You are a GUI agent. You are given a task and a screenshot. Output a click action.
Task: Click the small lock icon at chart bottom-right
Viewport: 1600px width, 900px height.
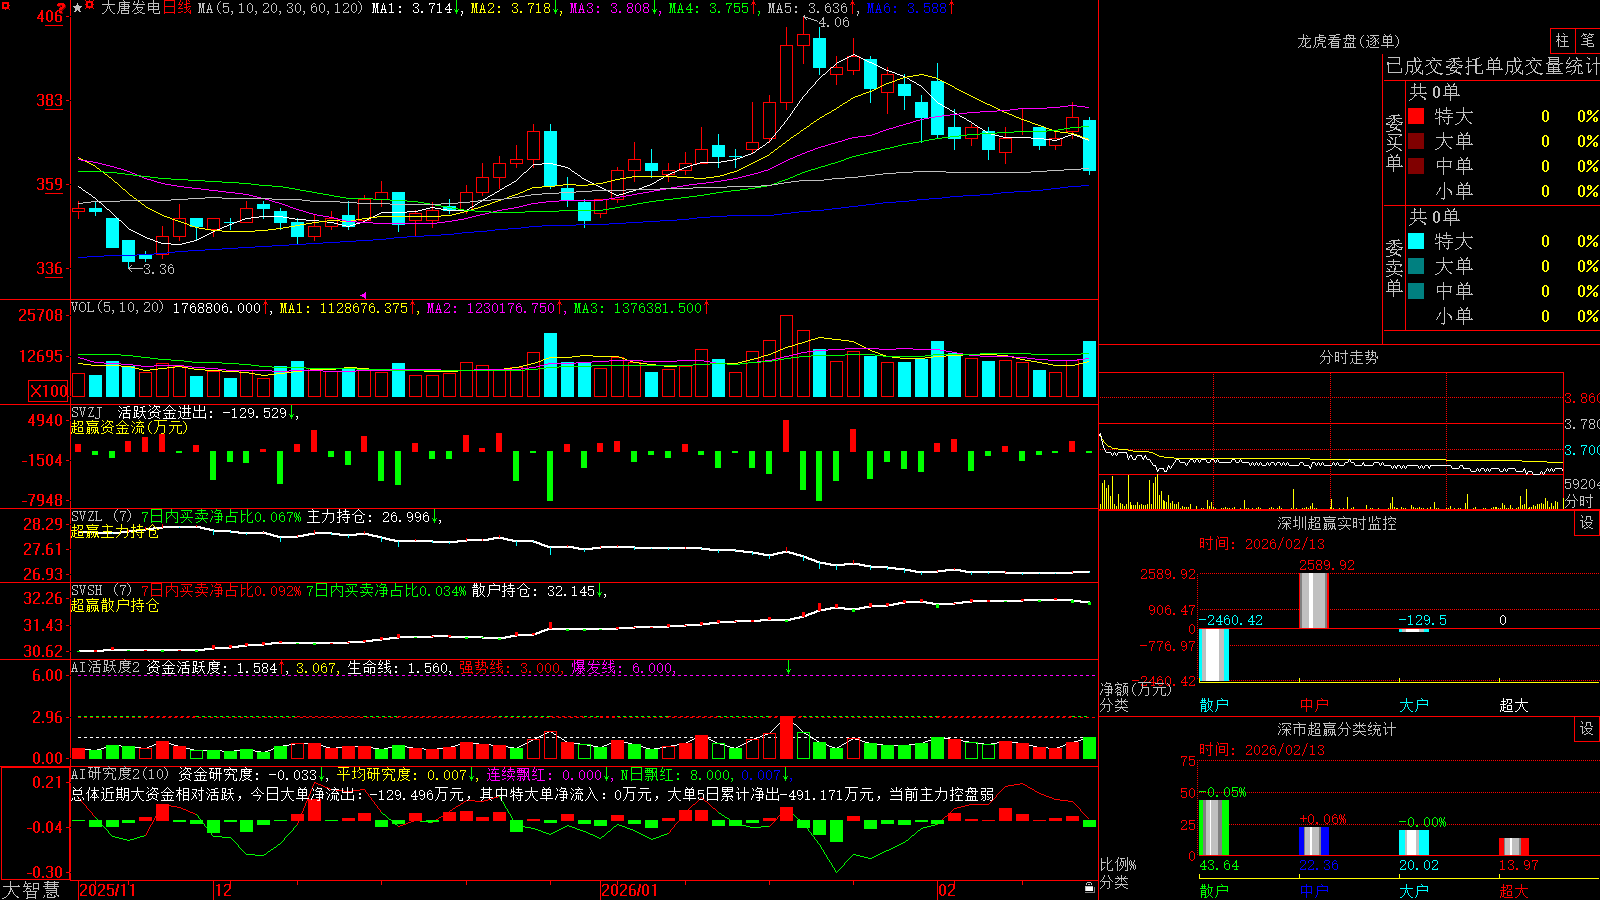tap(1090, 887)
